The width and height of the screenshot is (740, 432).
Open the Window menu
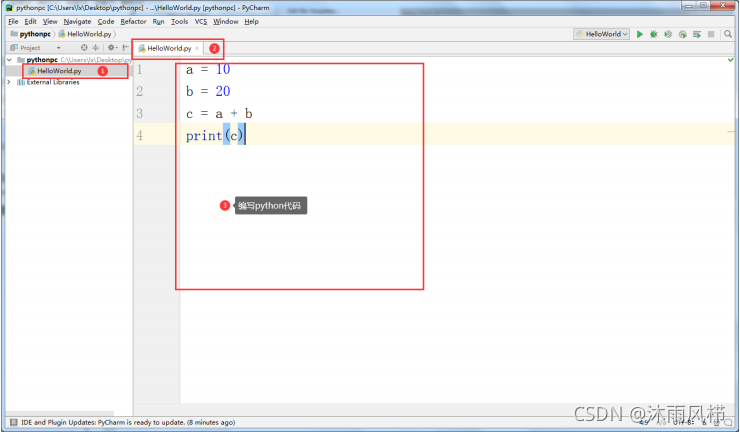[x=225, y=21]
